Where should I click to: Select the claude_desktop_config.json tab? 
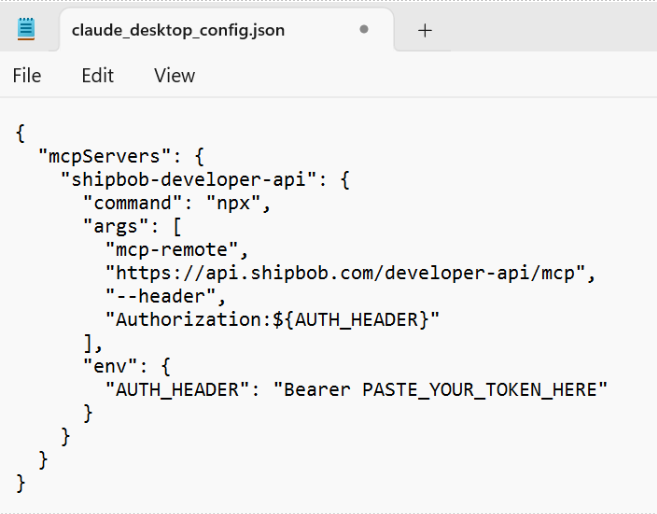[x=227, y=30]
